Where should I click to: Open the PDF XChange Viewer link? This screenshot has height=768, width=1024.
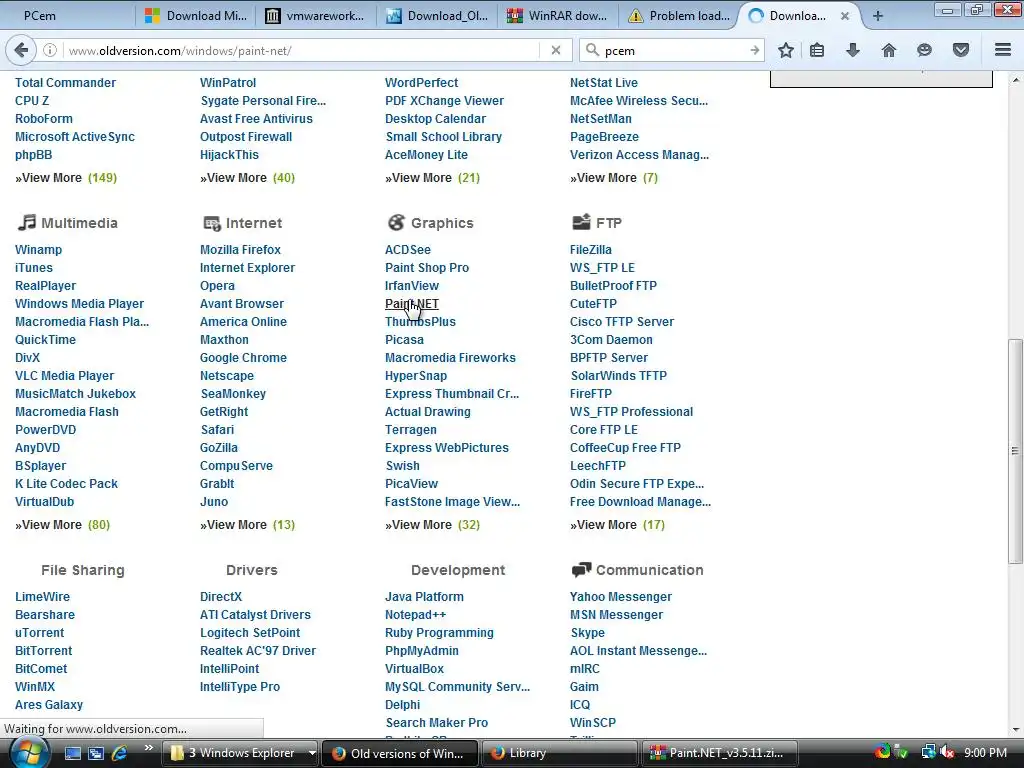(444, 101)
